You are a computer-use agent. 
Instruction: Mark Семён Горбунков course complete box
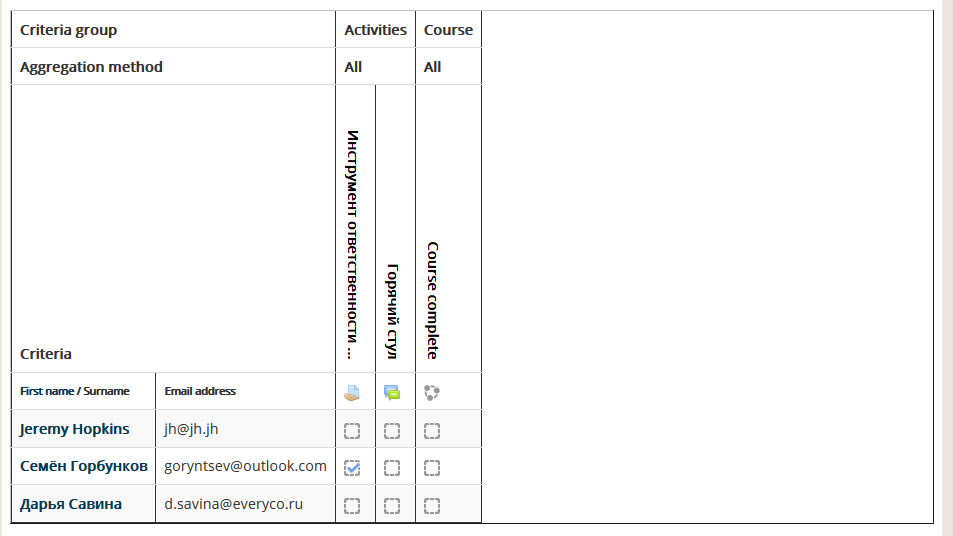tap(432, 468)
